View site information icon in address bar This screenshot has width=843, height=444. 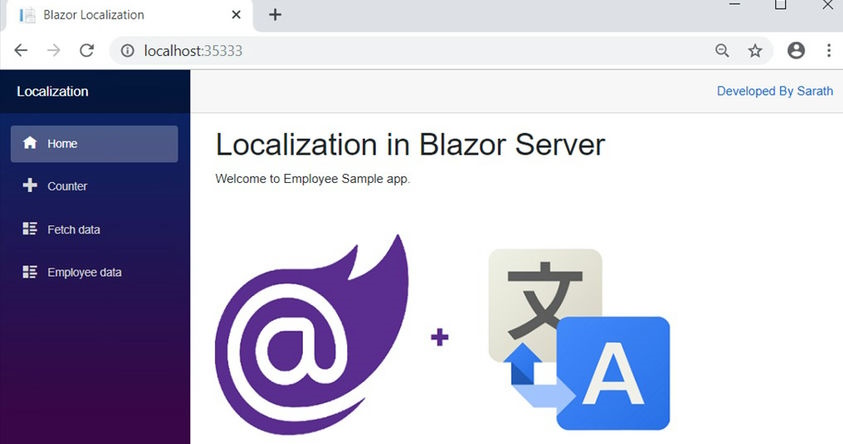pyautogui.click(x=127, y=51)
